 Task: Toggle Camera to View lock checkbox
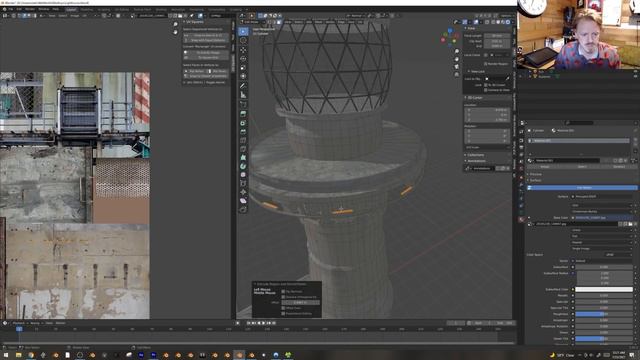[486, 90]
